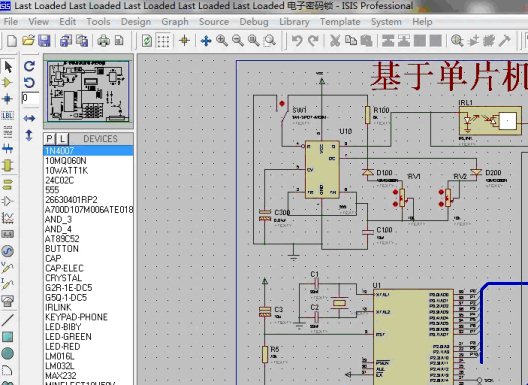Select LM016L in the devices list
This screenshot has width=528, height=385.
tap(89, 356)
